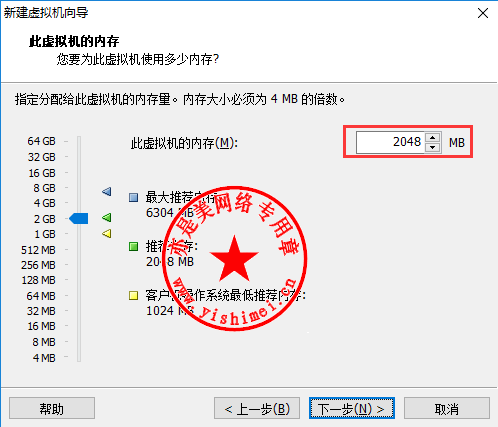The width and height of the screenshot is (498, 427).
Task: Decrease memory with the spinner down arrow
Action: [433, 147]
